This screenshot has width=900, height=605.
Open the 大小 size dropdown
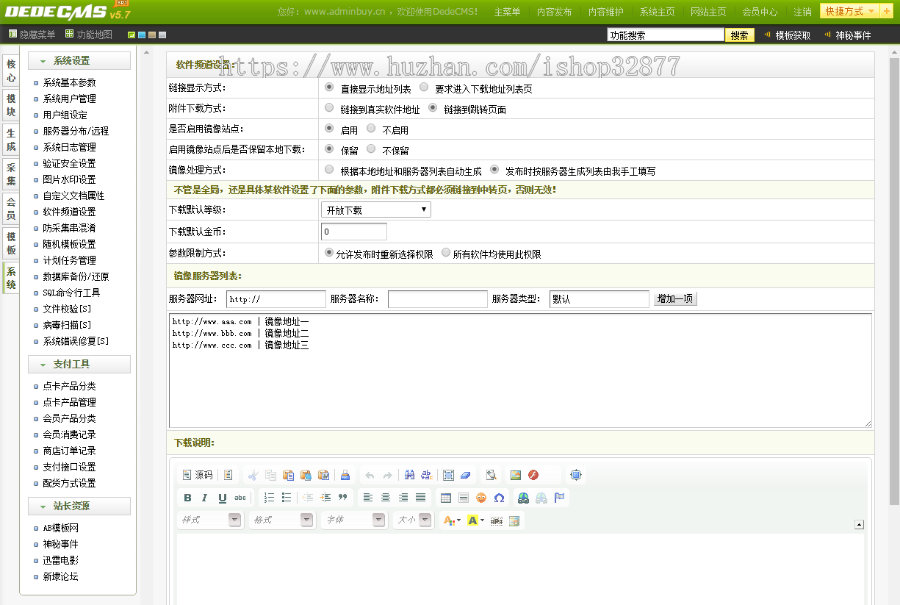pyautogui.click(x=413, y=520)
